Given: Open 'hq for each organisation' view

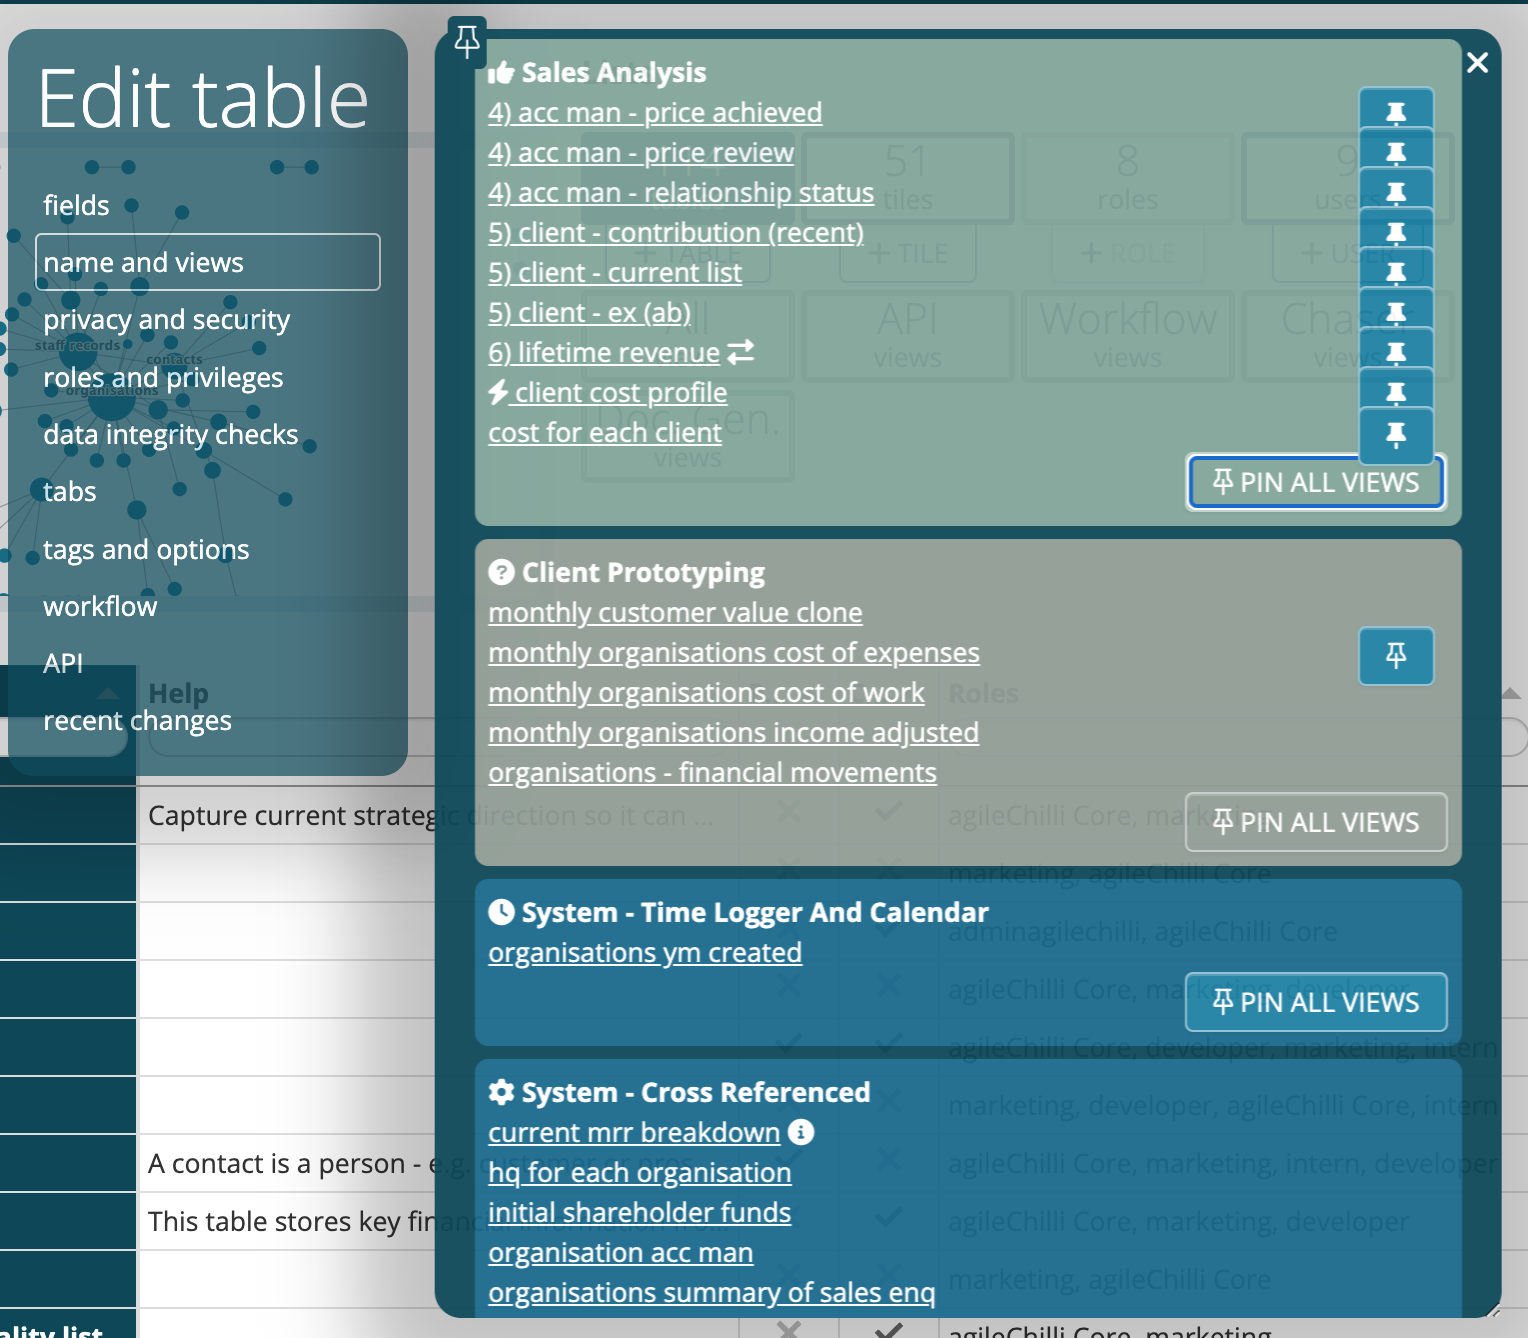Looking at the screenshot, I should pos(639,1173).
